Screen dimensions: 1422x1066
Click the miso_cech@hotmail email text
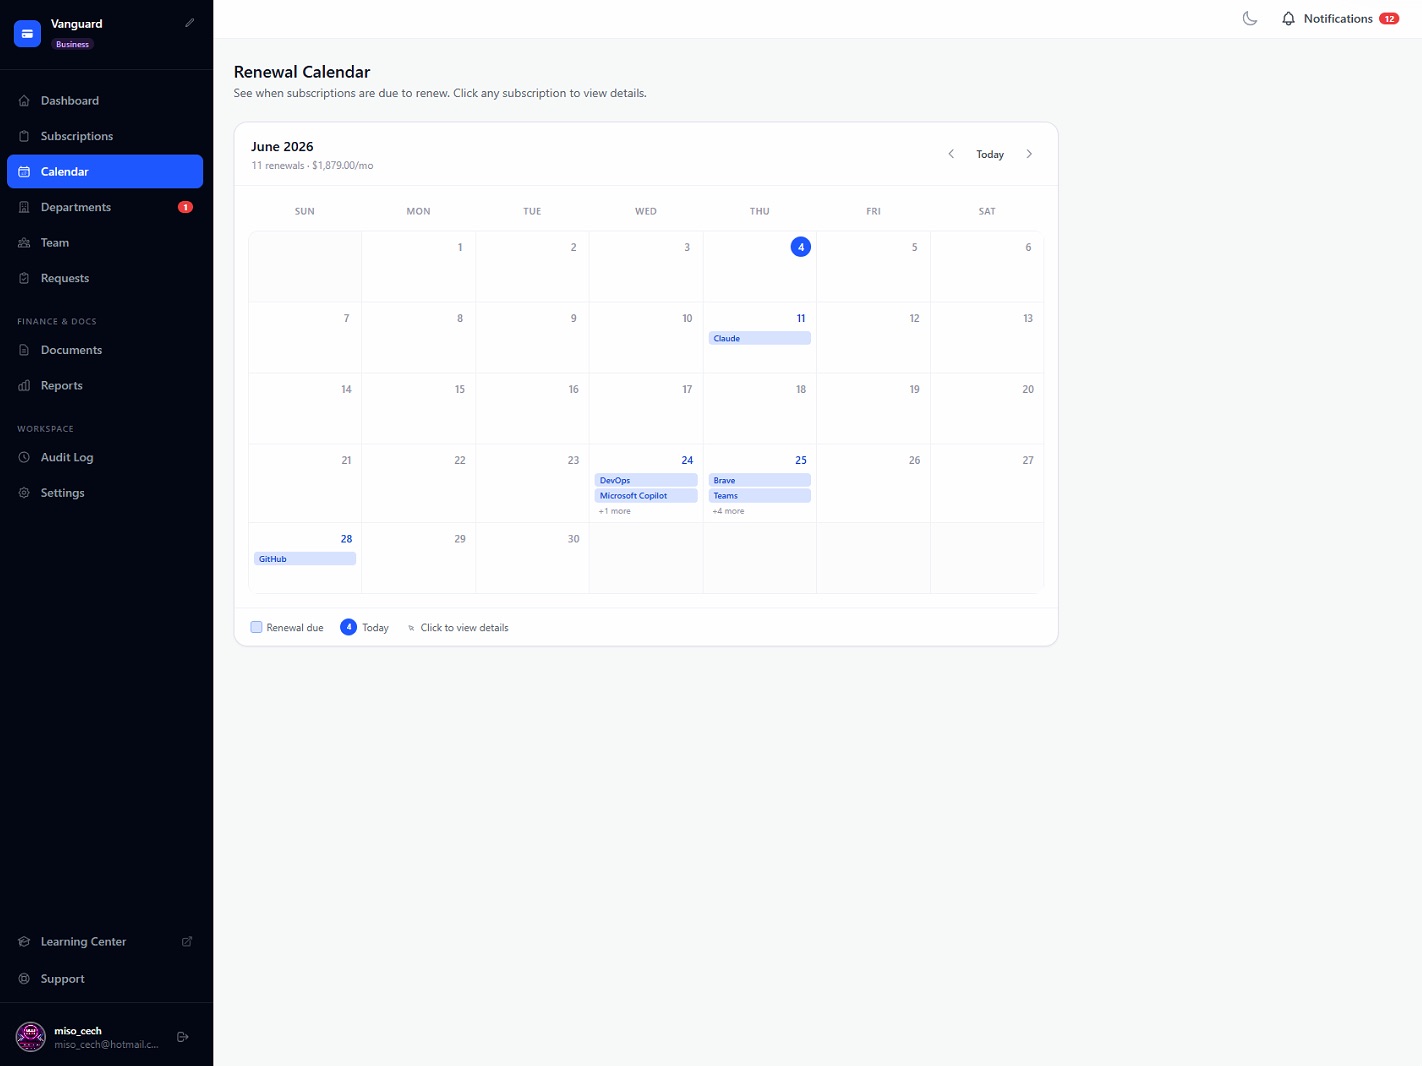point(106,1045)
